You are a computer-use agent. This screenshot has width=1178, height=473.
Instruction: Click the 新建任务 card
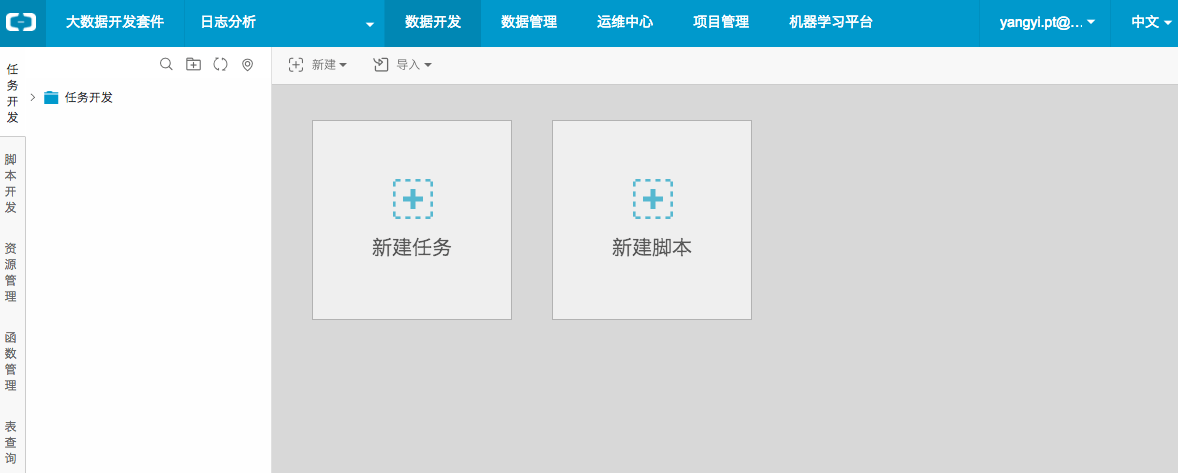coord(412,220)
